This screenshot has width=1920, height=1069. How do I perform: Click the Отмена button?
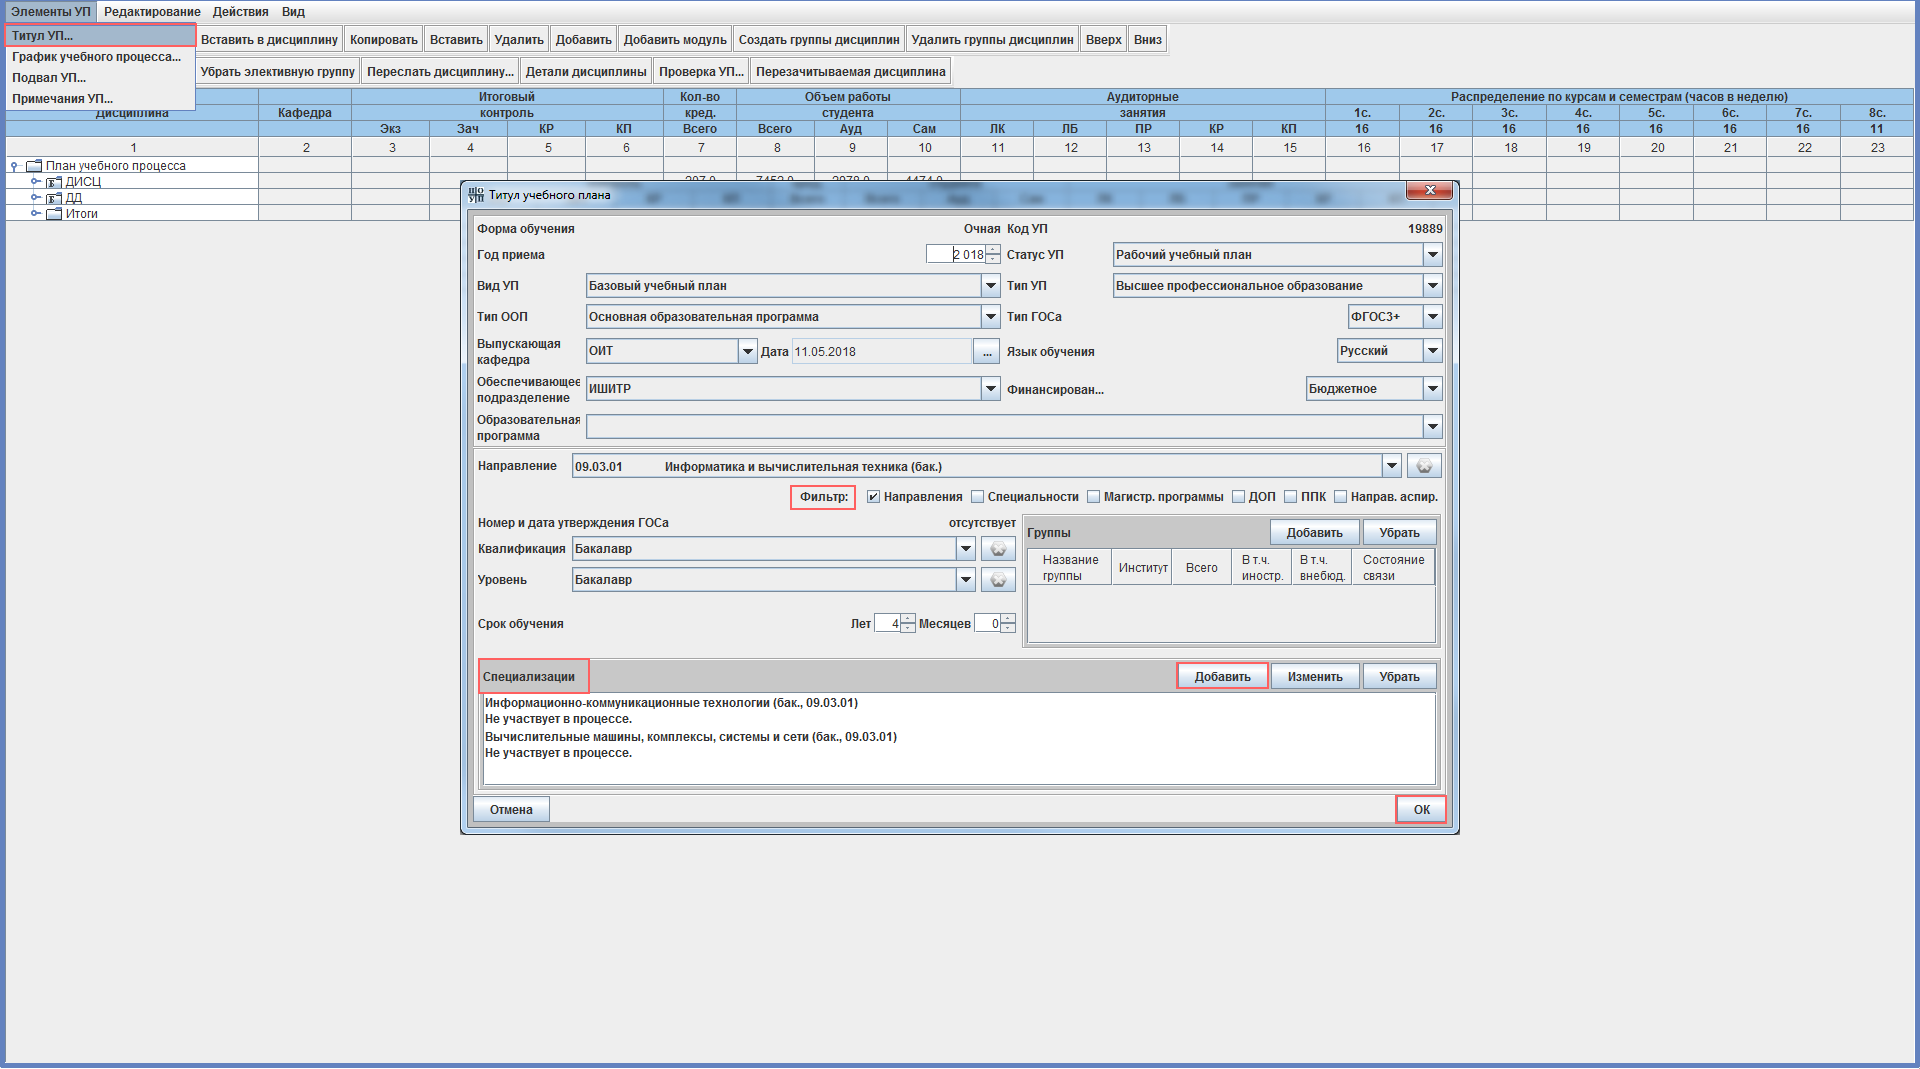pos(511,810)
